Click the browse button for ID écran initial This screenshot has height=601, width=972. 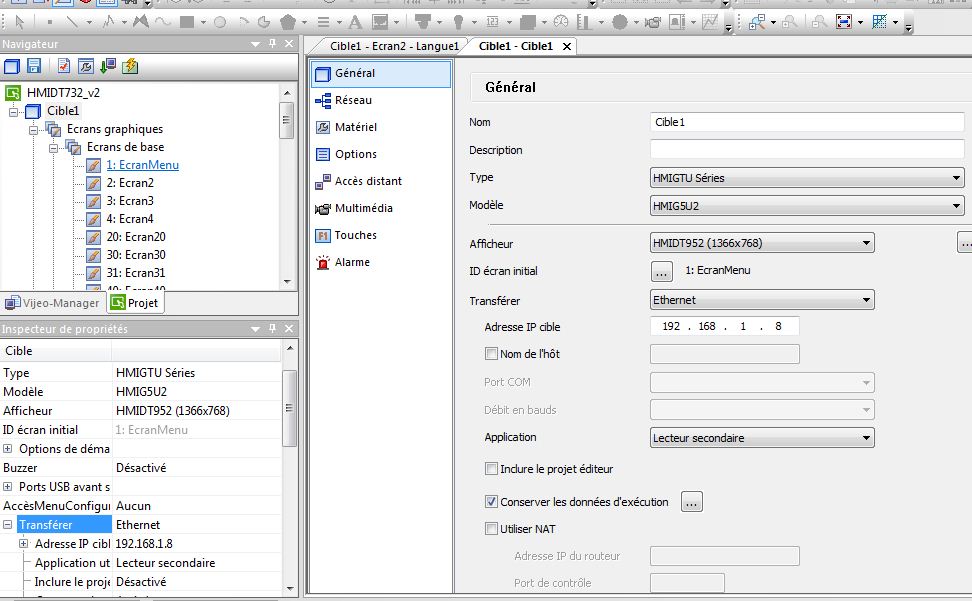coord(661,271)
